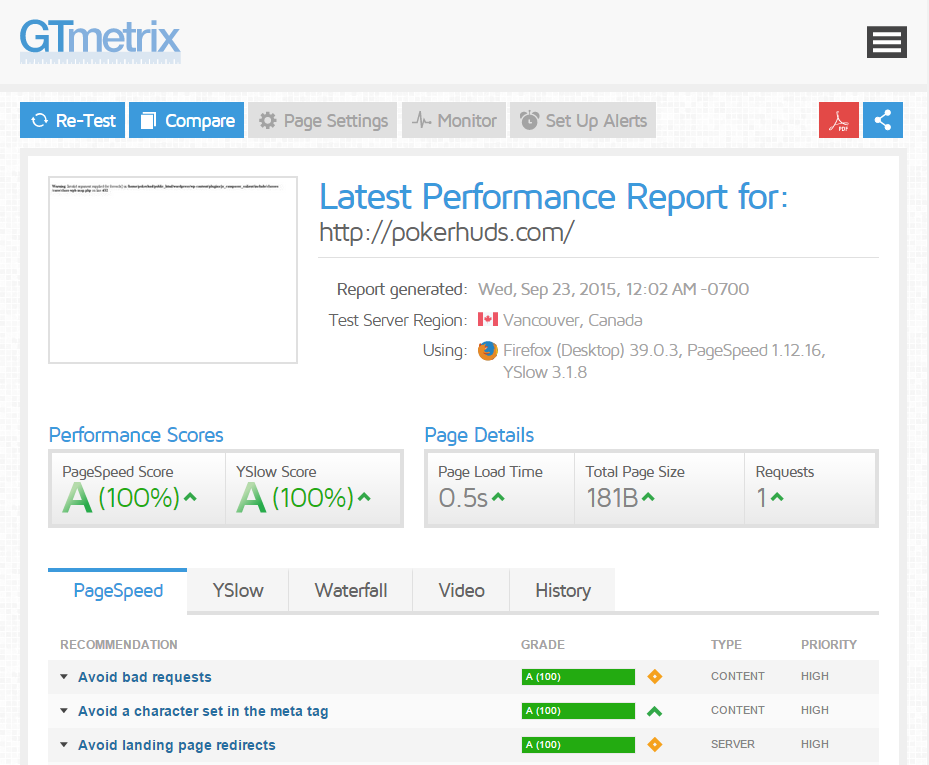Click the TYPE column header

(726, 645)
